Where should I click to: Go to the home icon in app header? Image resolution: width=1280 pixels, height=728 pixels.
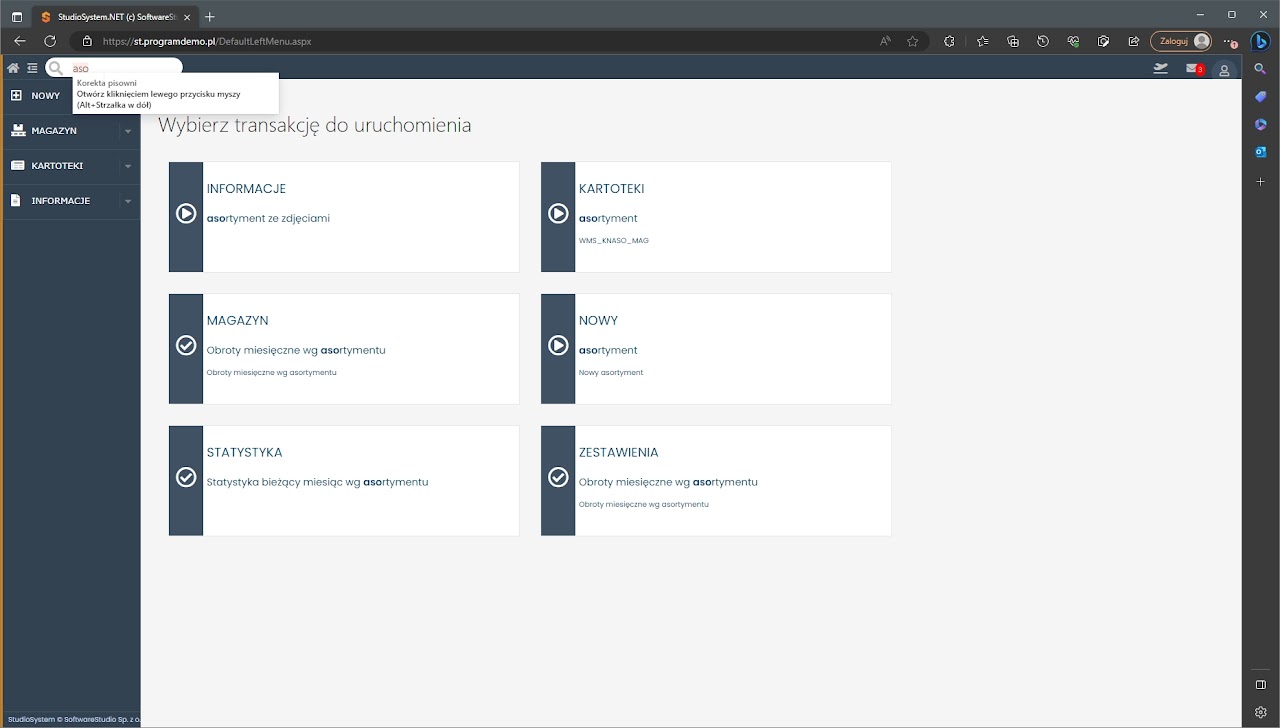[13, 68]
